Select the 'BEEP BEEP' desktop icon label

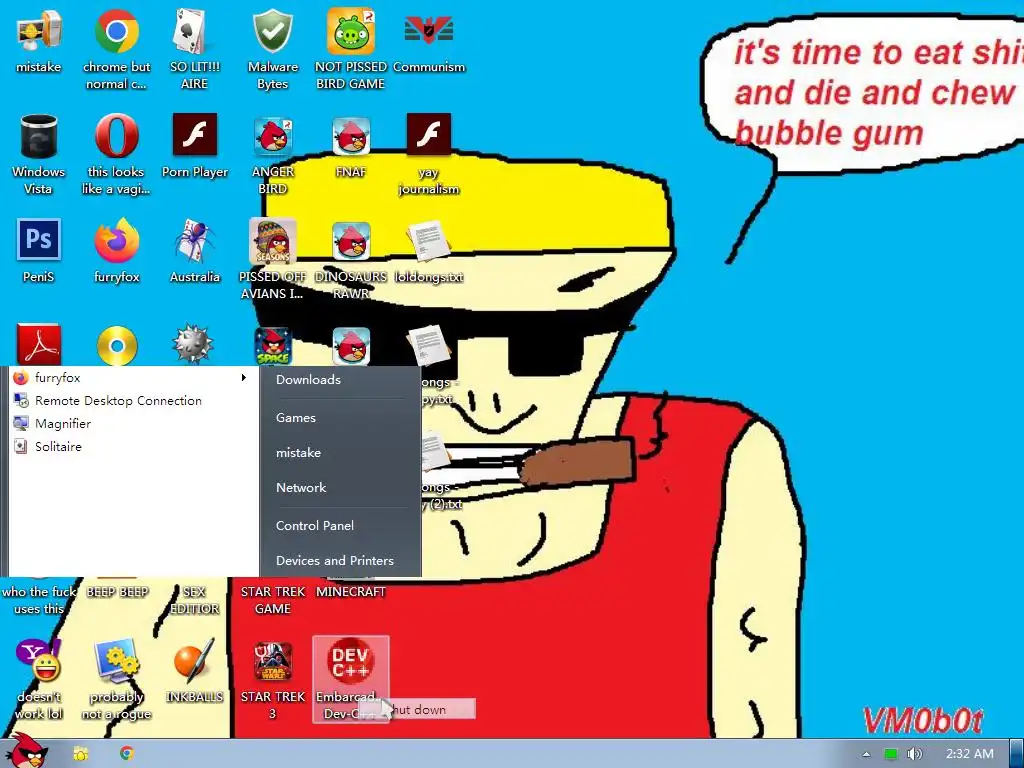pos(118,592)
